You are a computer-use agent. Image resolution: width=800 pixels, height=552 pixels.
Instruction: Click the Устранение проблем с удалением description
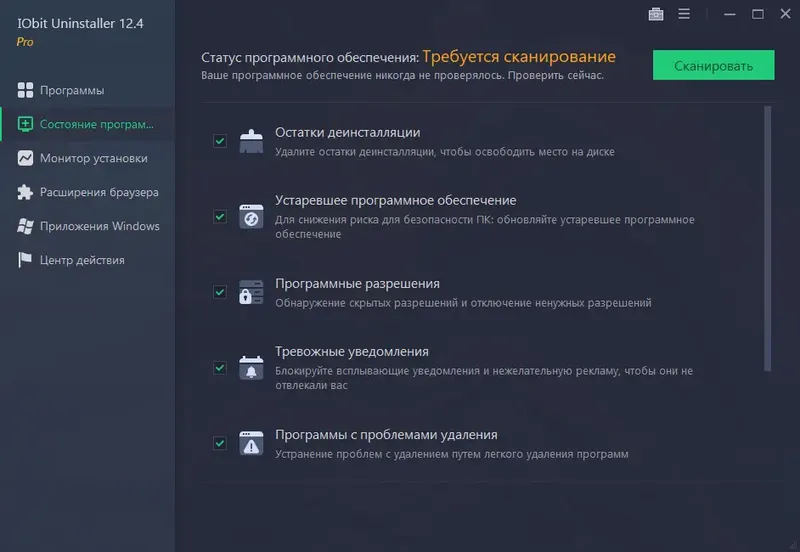pos(452,454)
